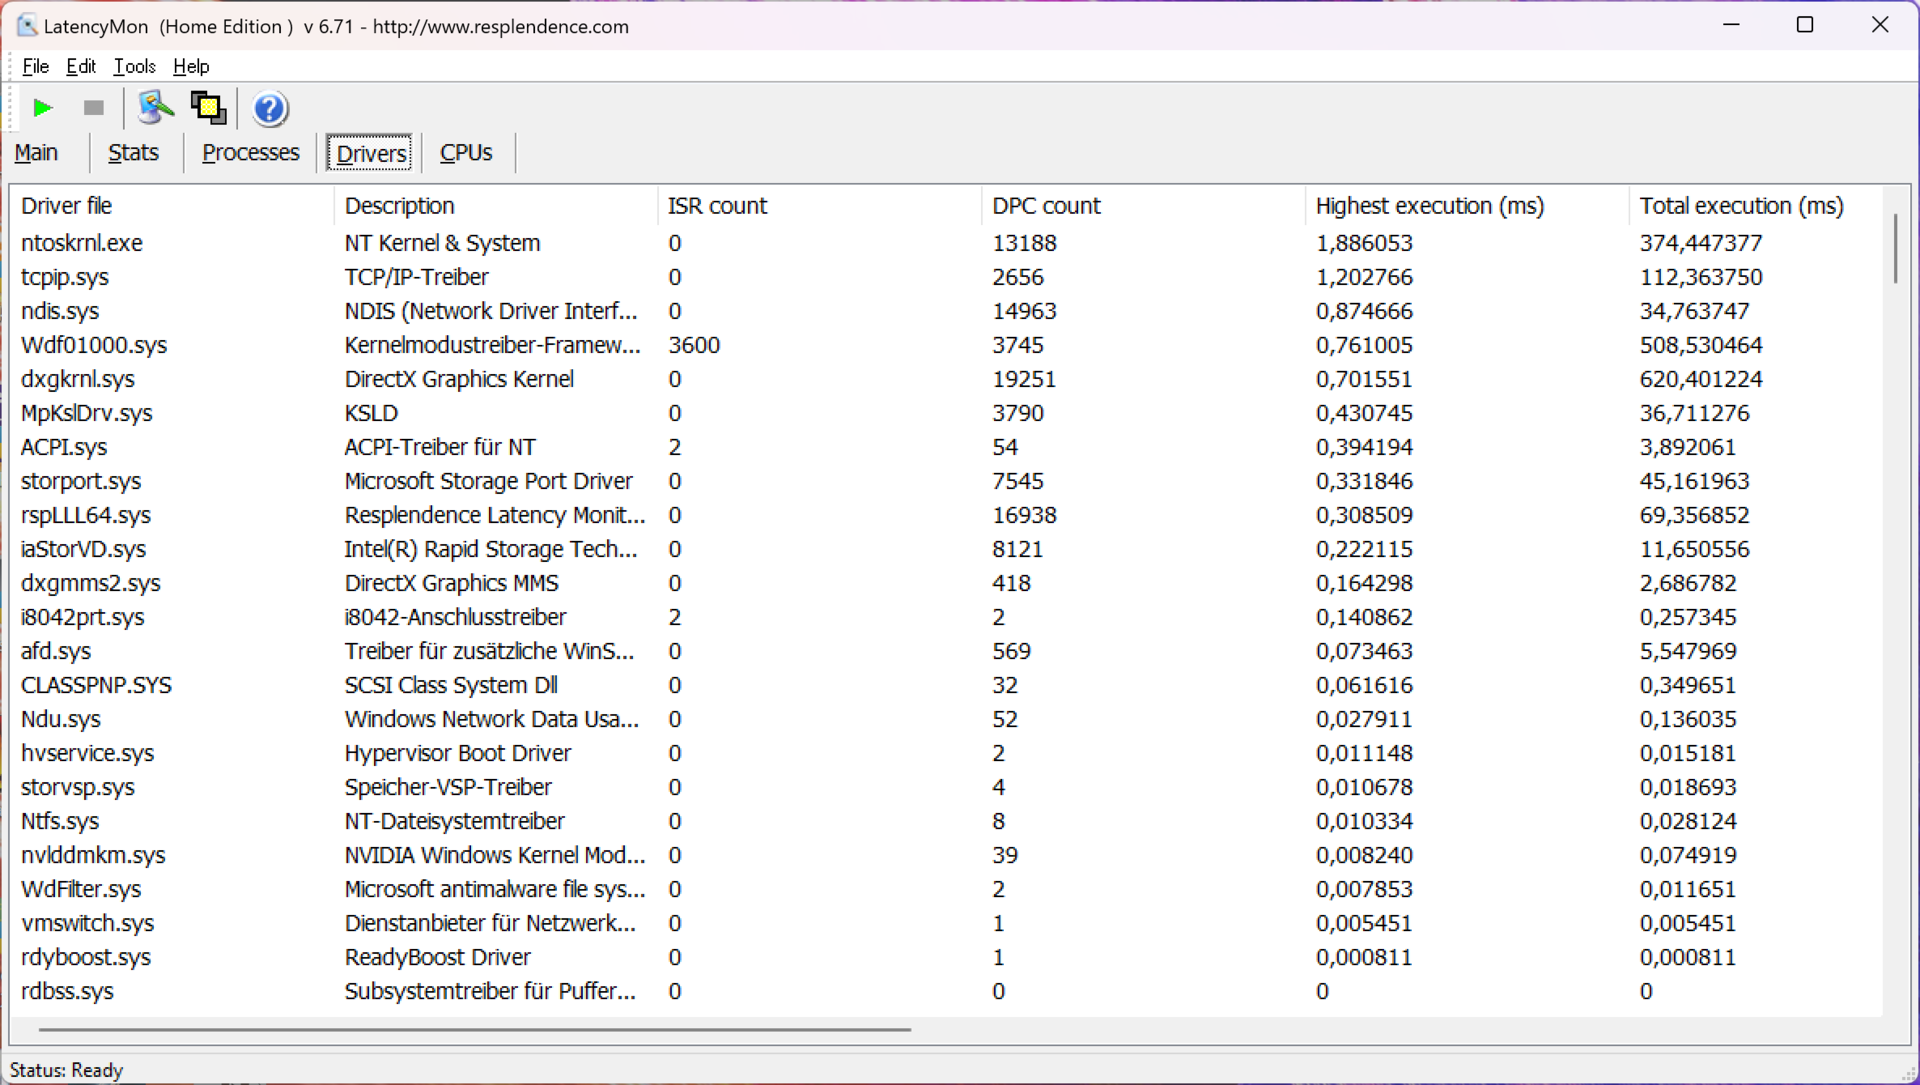Sort by Highest execution (ms) header
1920x1085 pixels.
point(1429,206)
